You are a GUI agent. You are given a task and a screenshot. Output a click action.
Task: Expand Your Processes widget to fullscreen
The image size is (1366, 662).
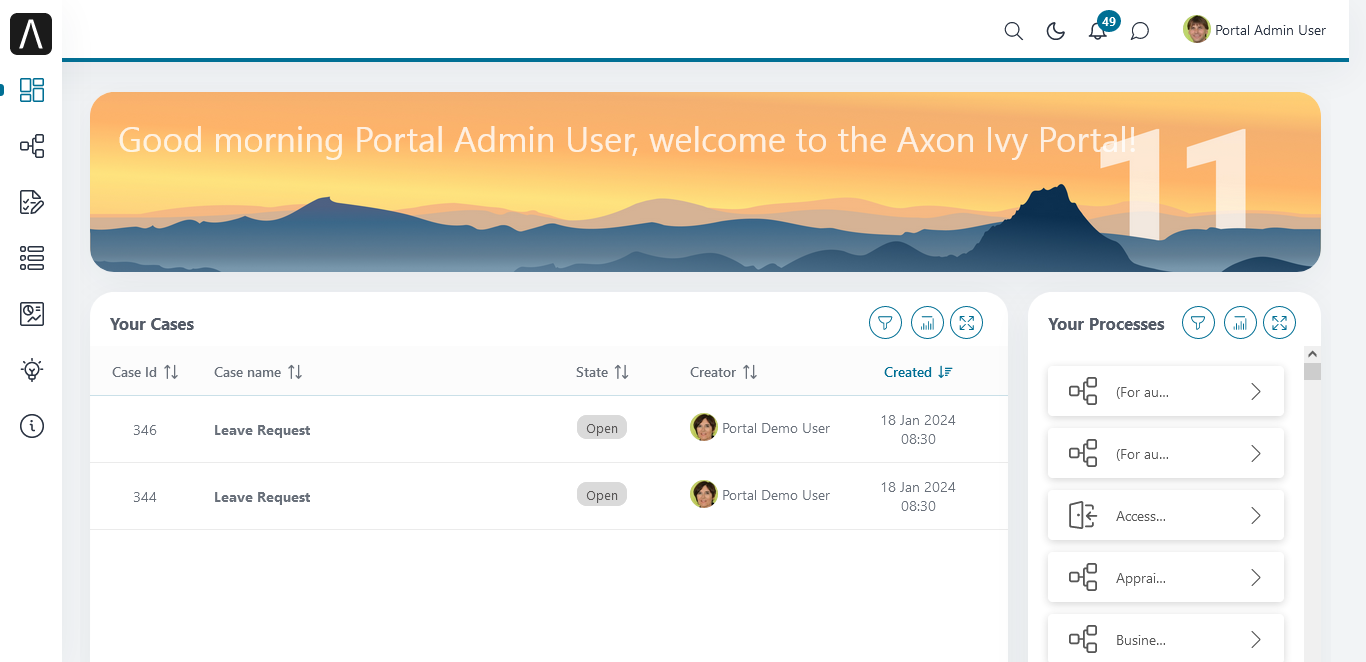coord(1280,323)
